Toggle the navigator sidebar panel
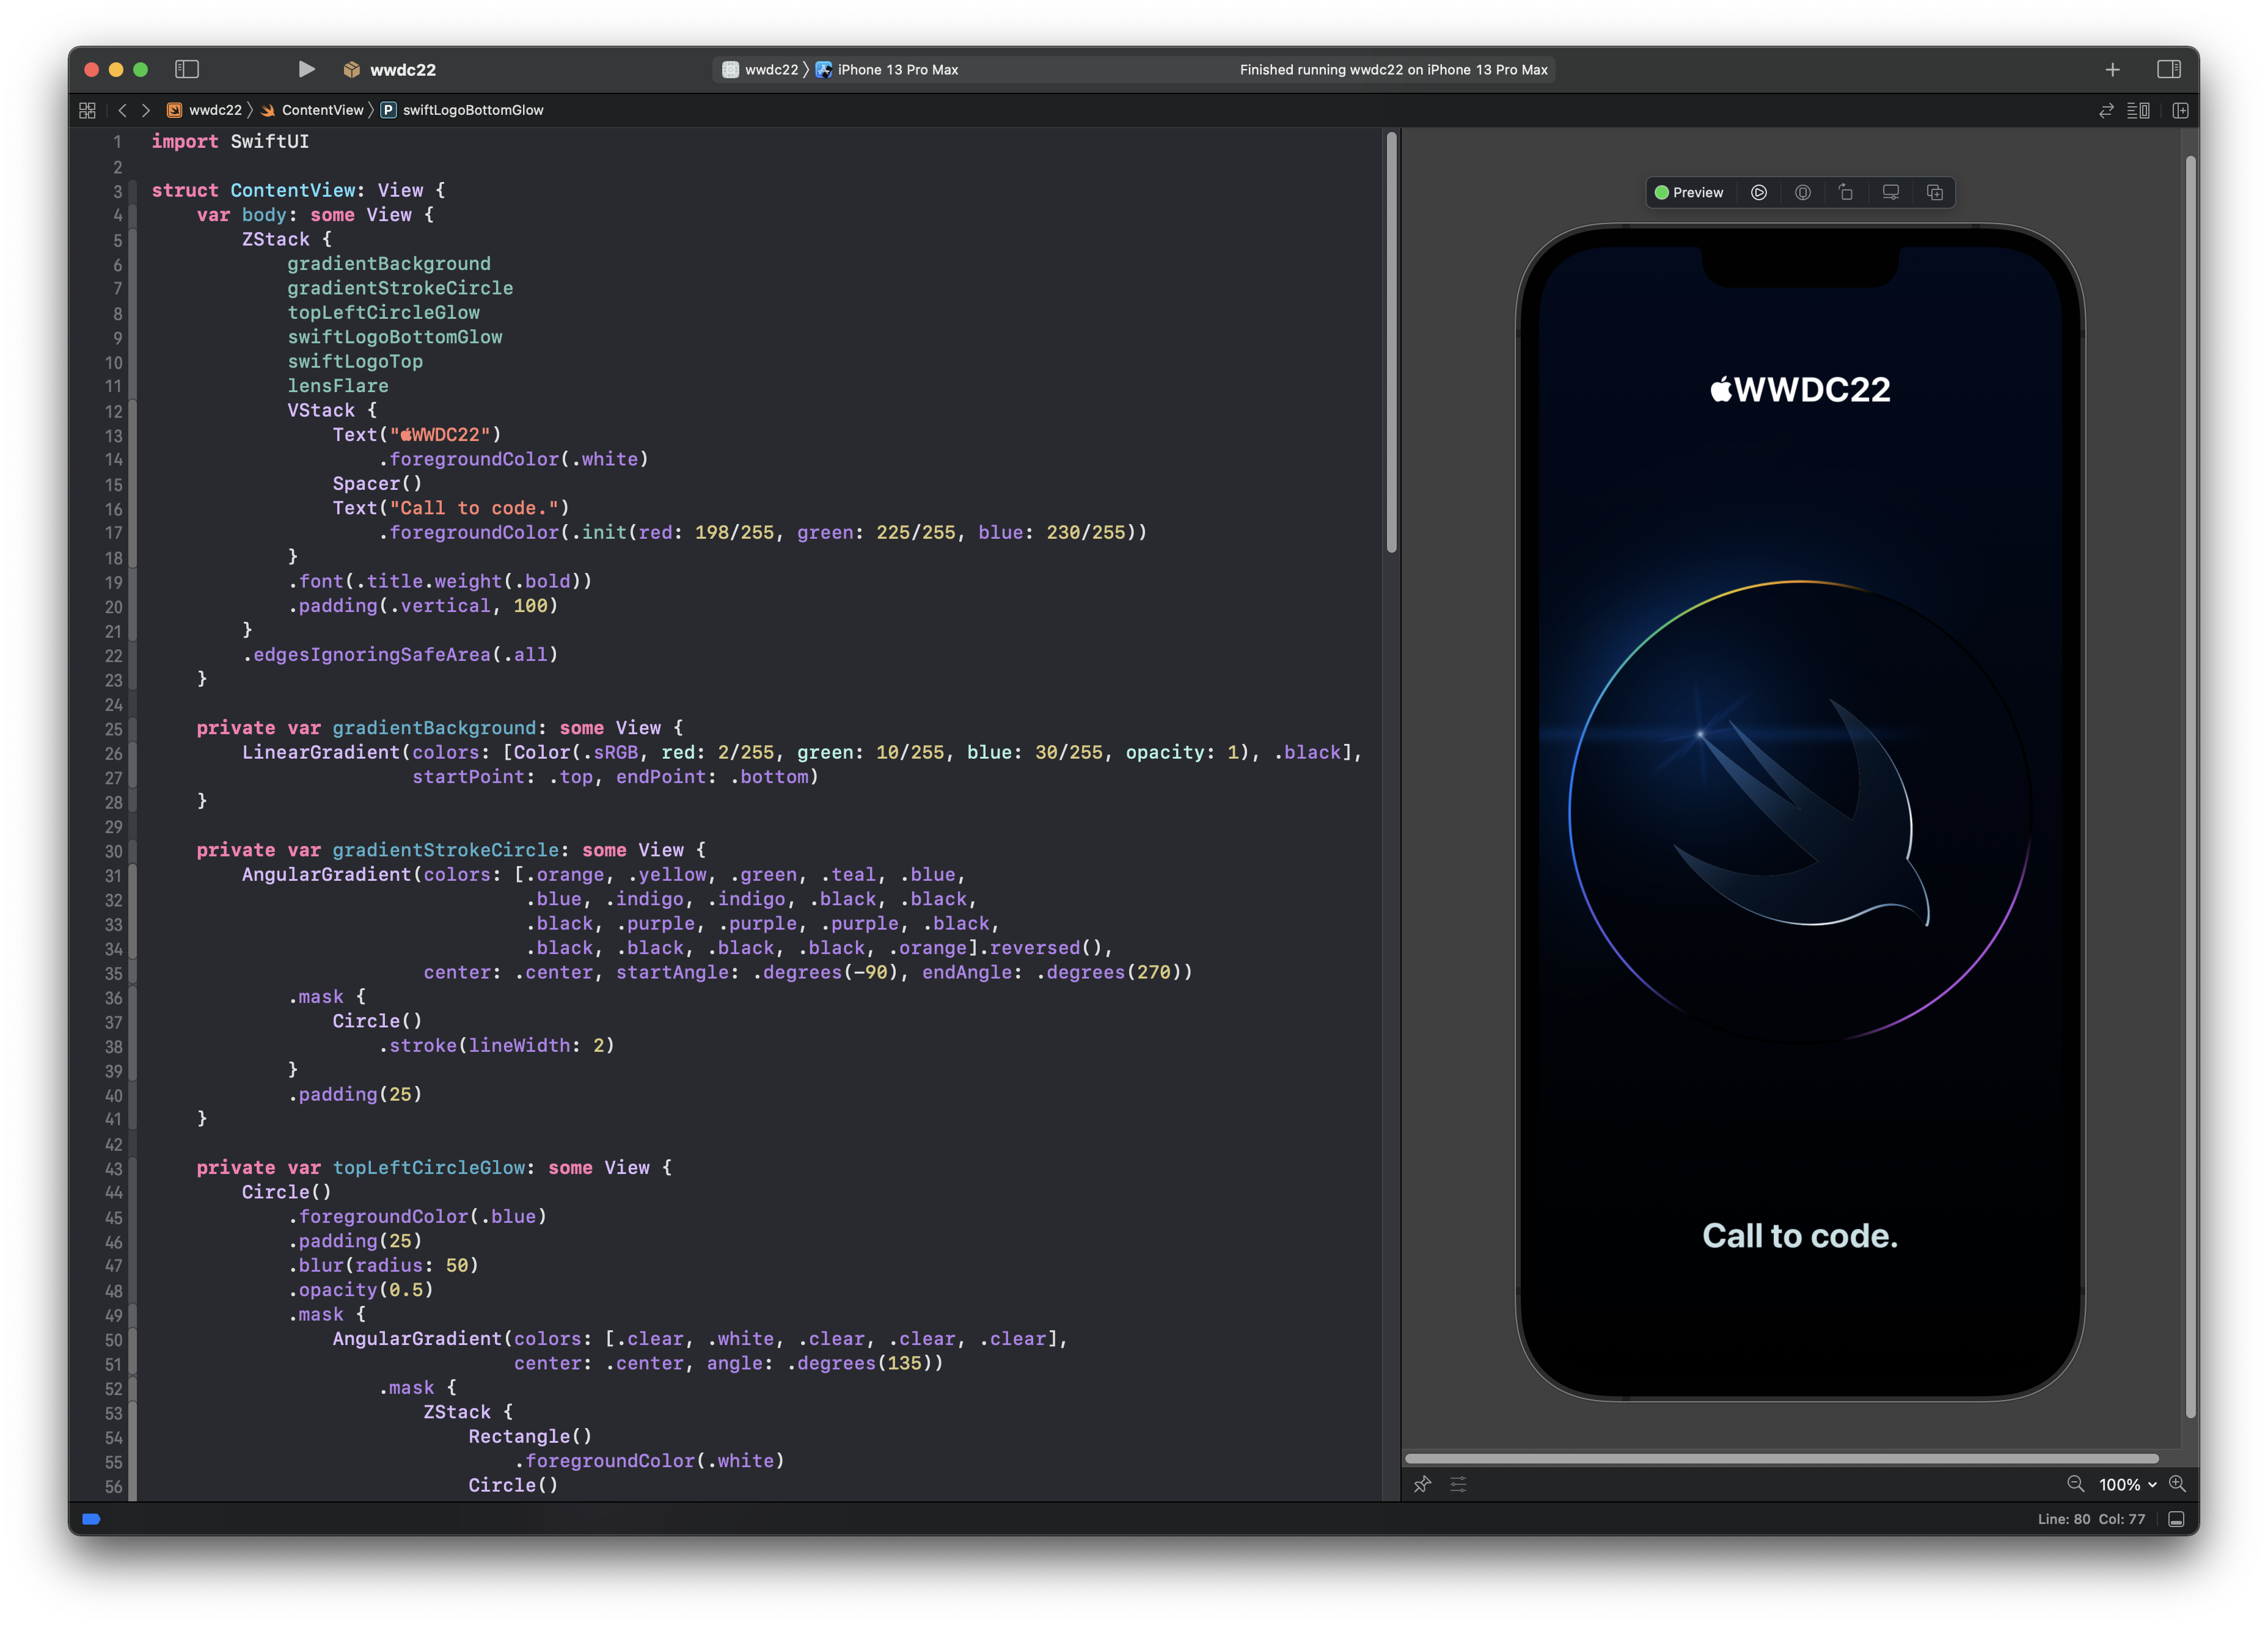 point(187,69)
